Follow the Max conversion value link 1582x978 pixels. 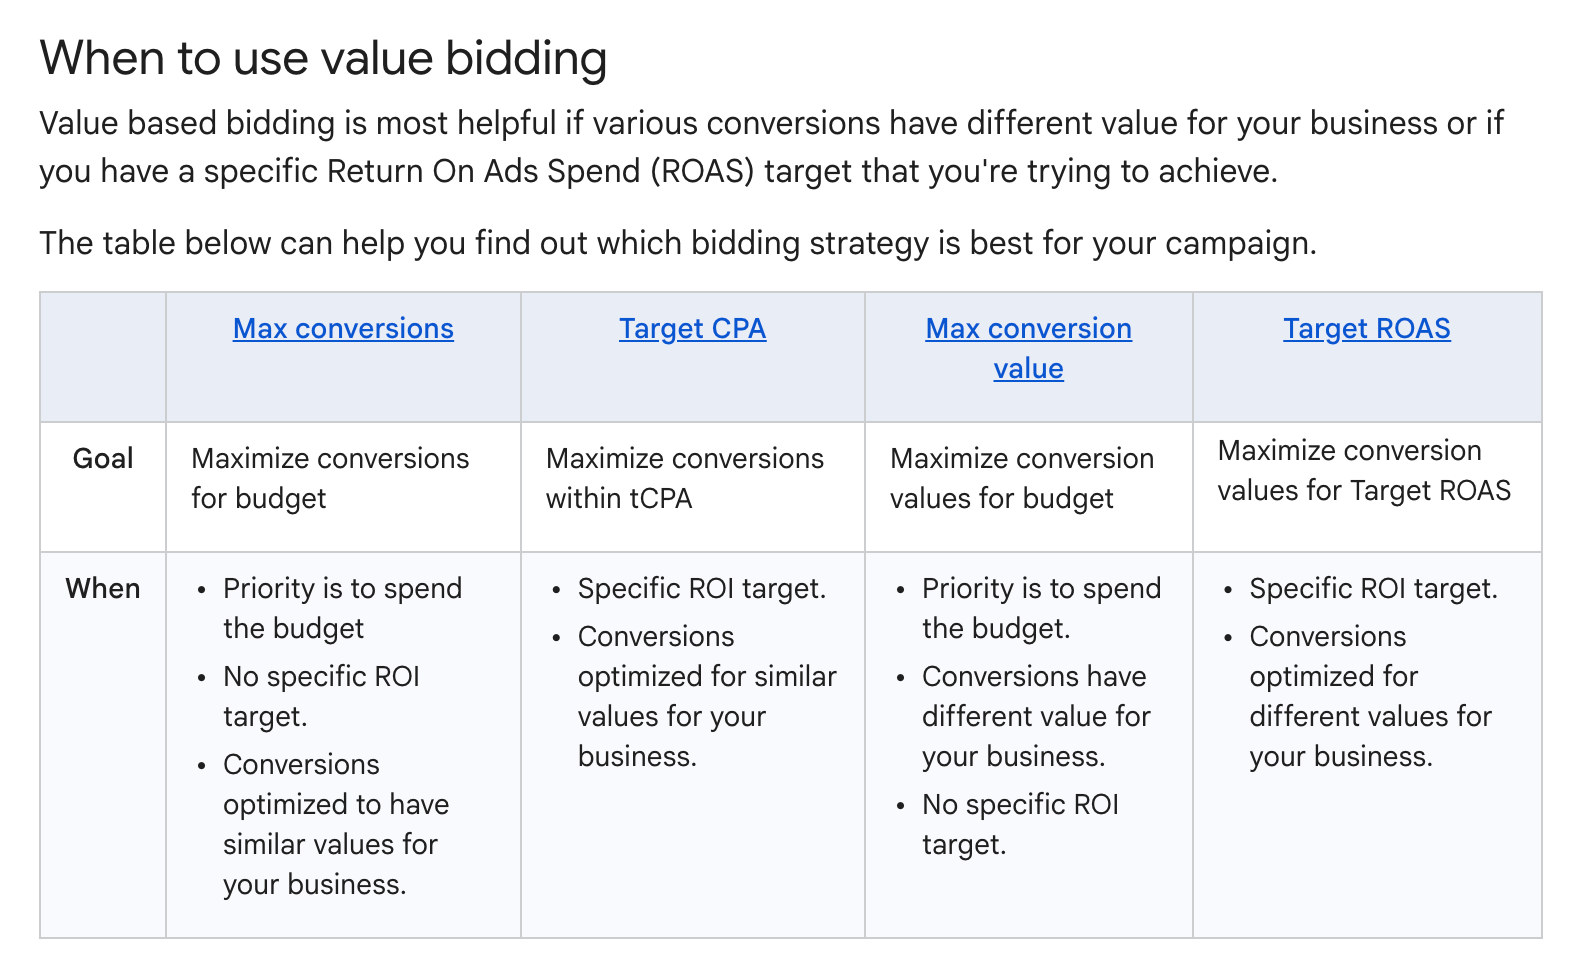pos(1028,348)
